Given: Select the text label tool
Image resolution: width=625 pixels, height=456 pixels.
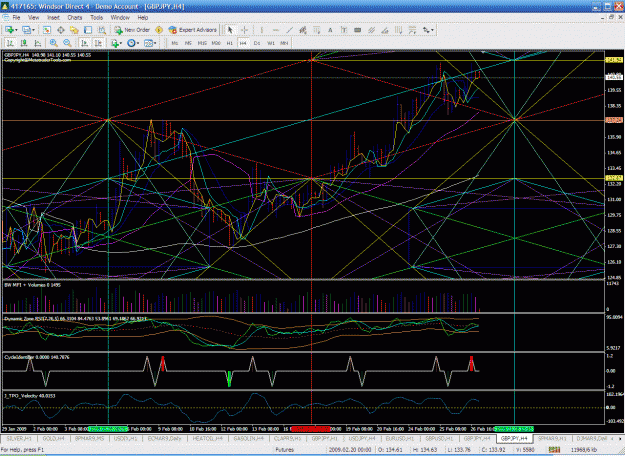Looking at the screenshot, I should pos(344,30).
